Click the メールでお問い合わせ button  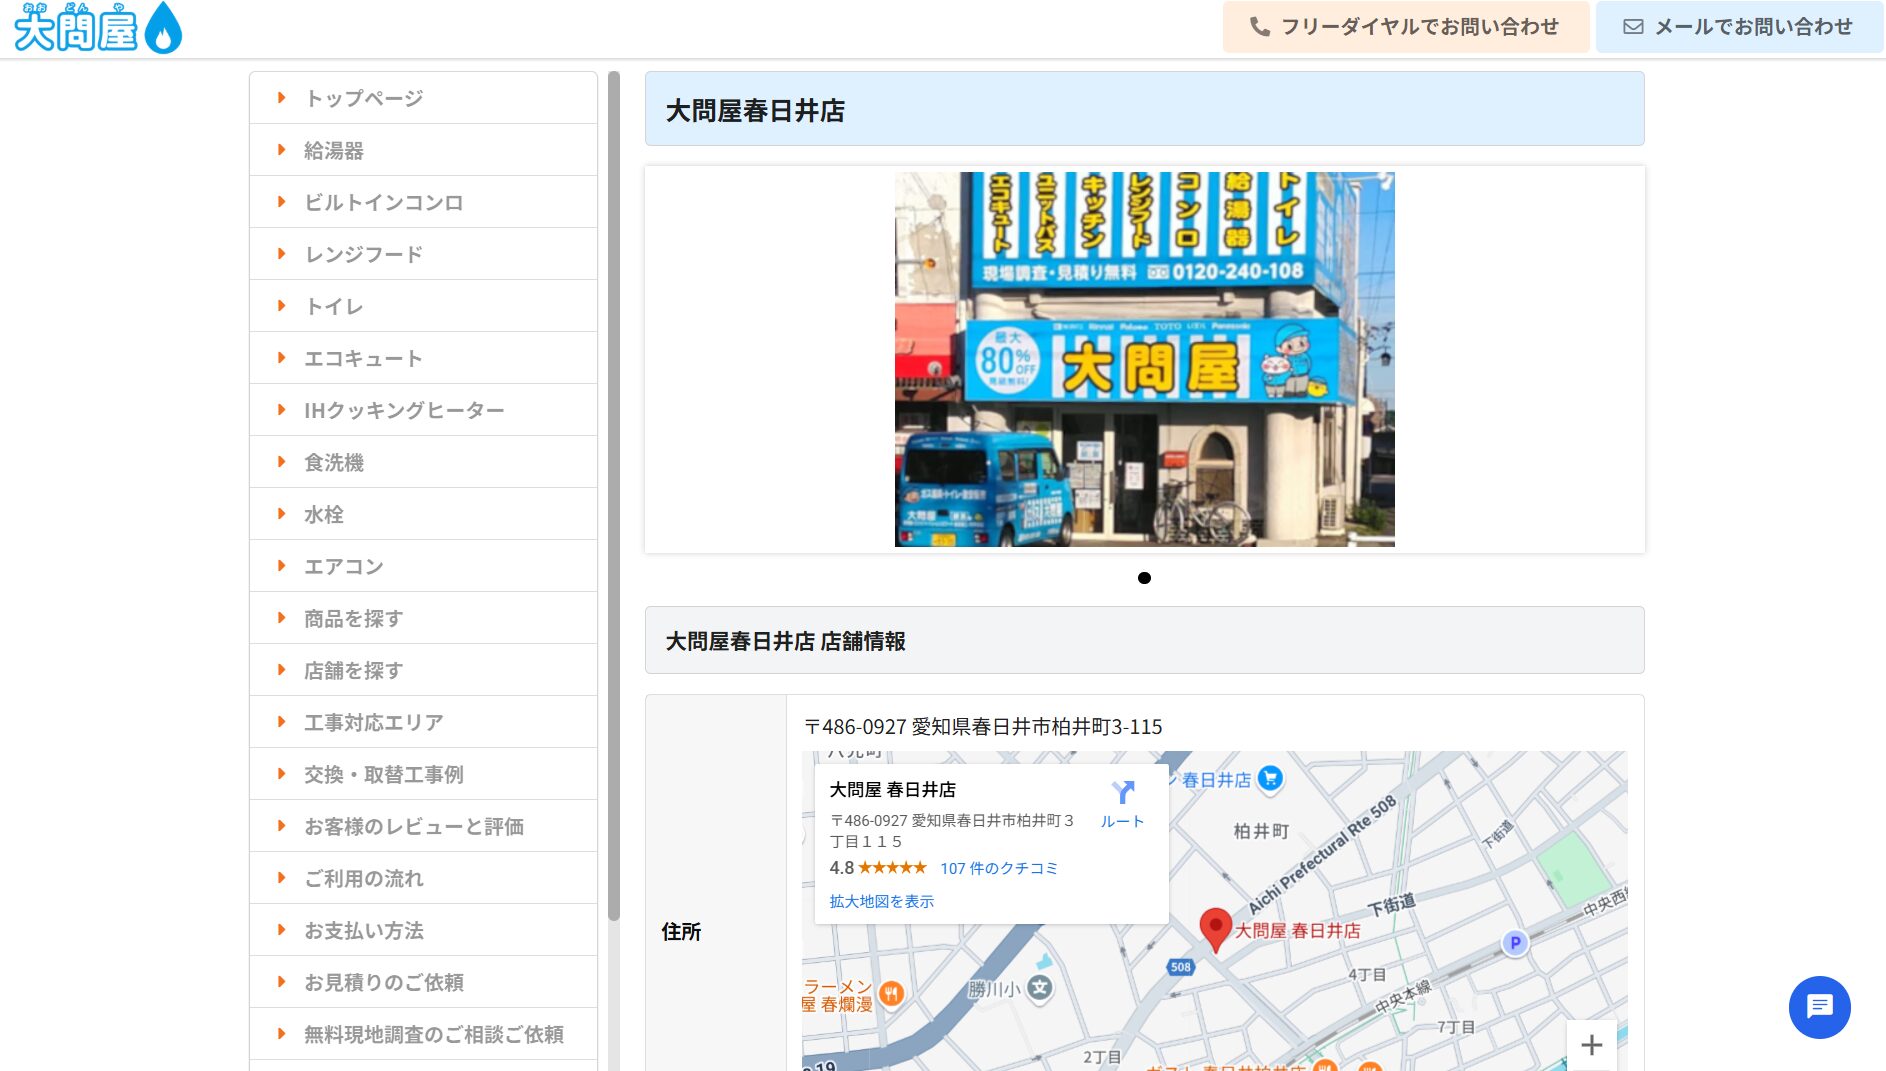tap(1739, 27)
